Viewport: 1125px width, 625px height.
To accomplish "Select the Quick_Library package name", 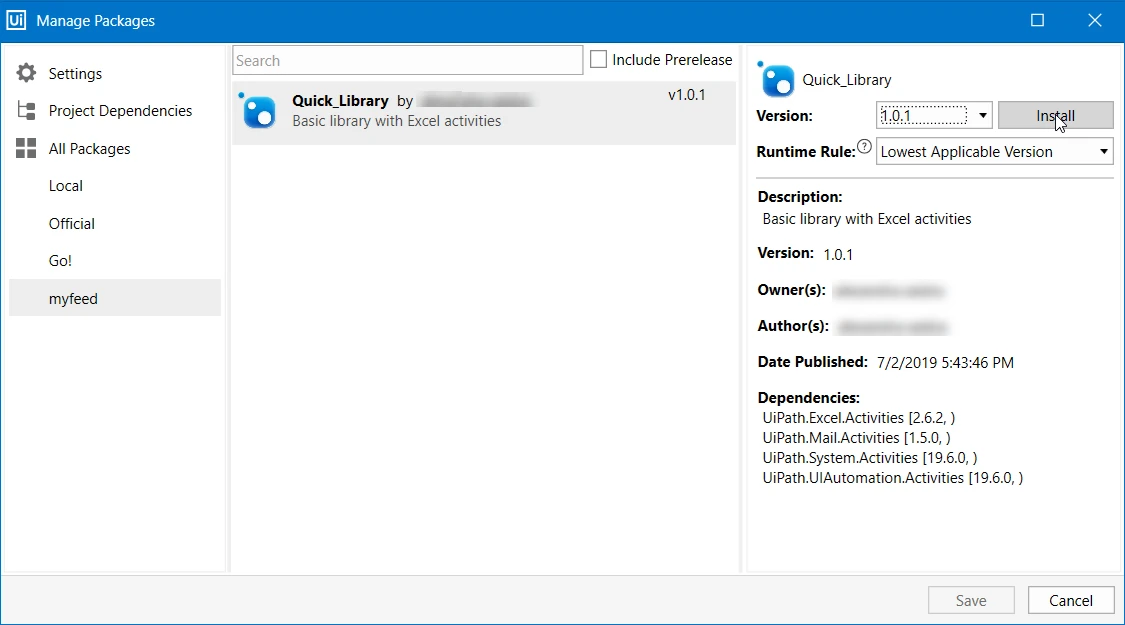I will coord(340,100).
